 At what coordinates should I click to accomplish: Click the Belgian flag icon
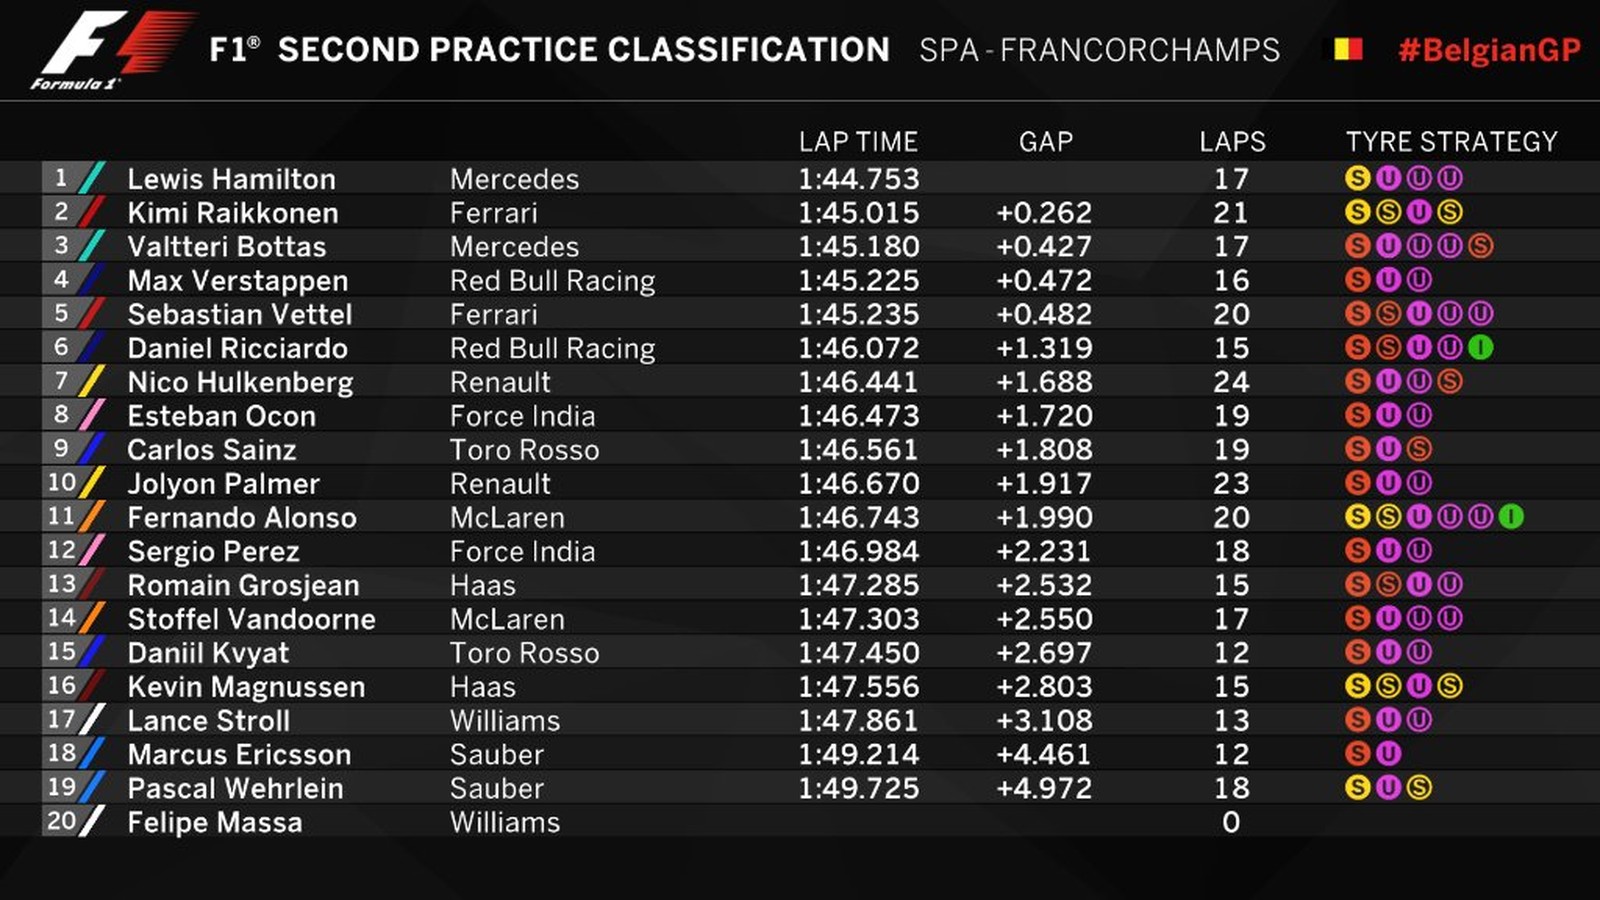1341,49
